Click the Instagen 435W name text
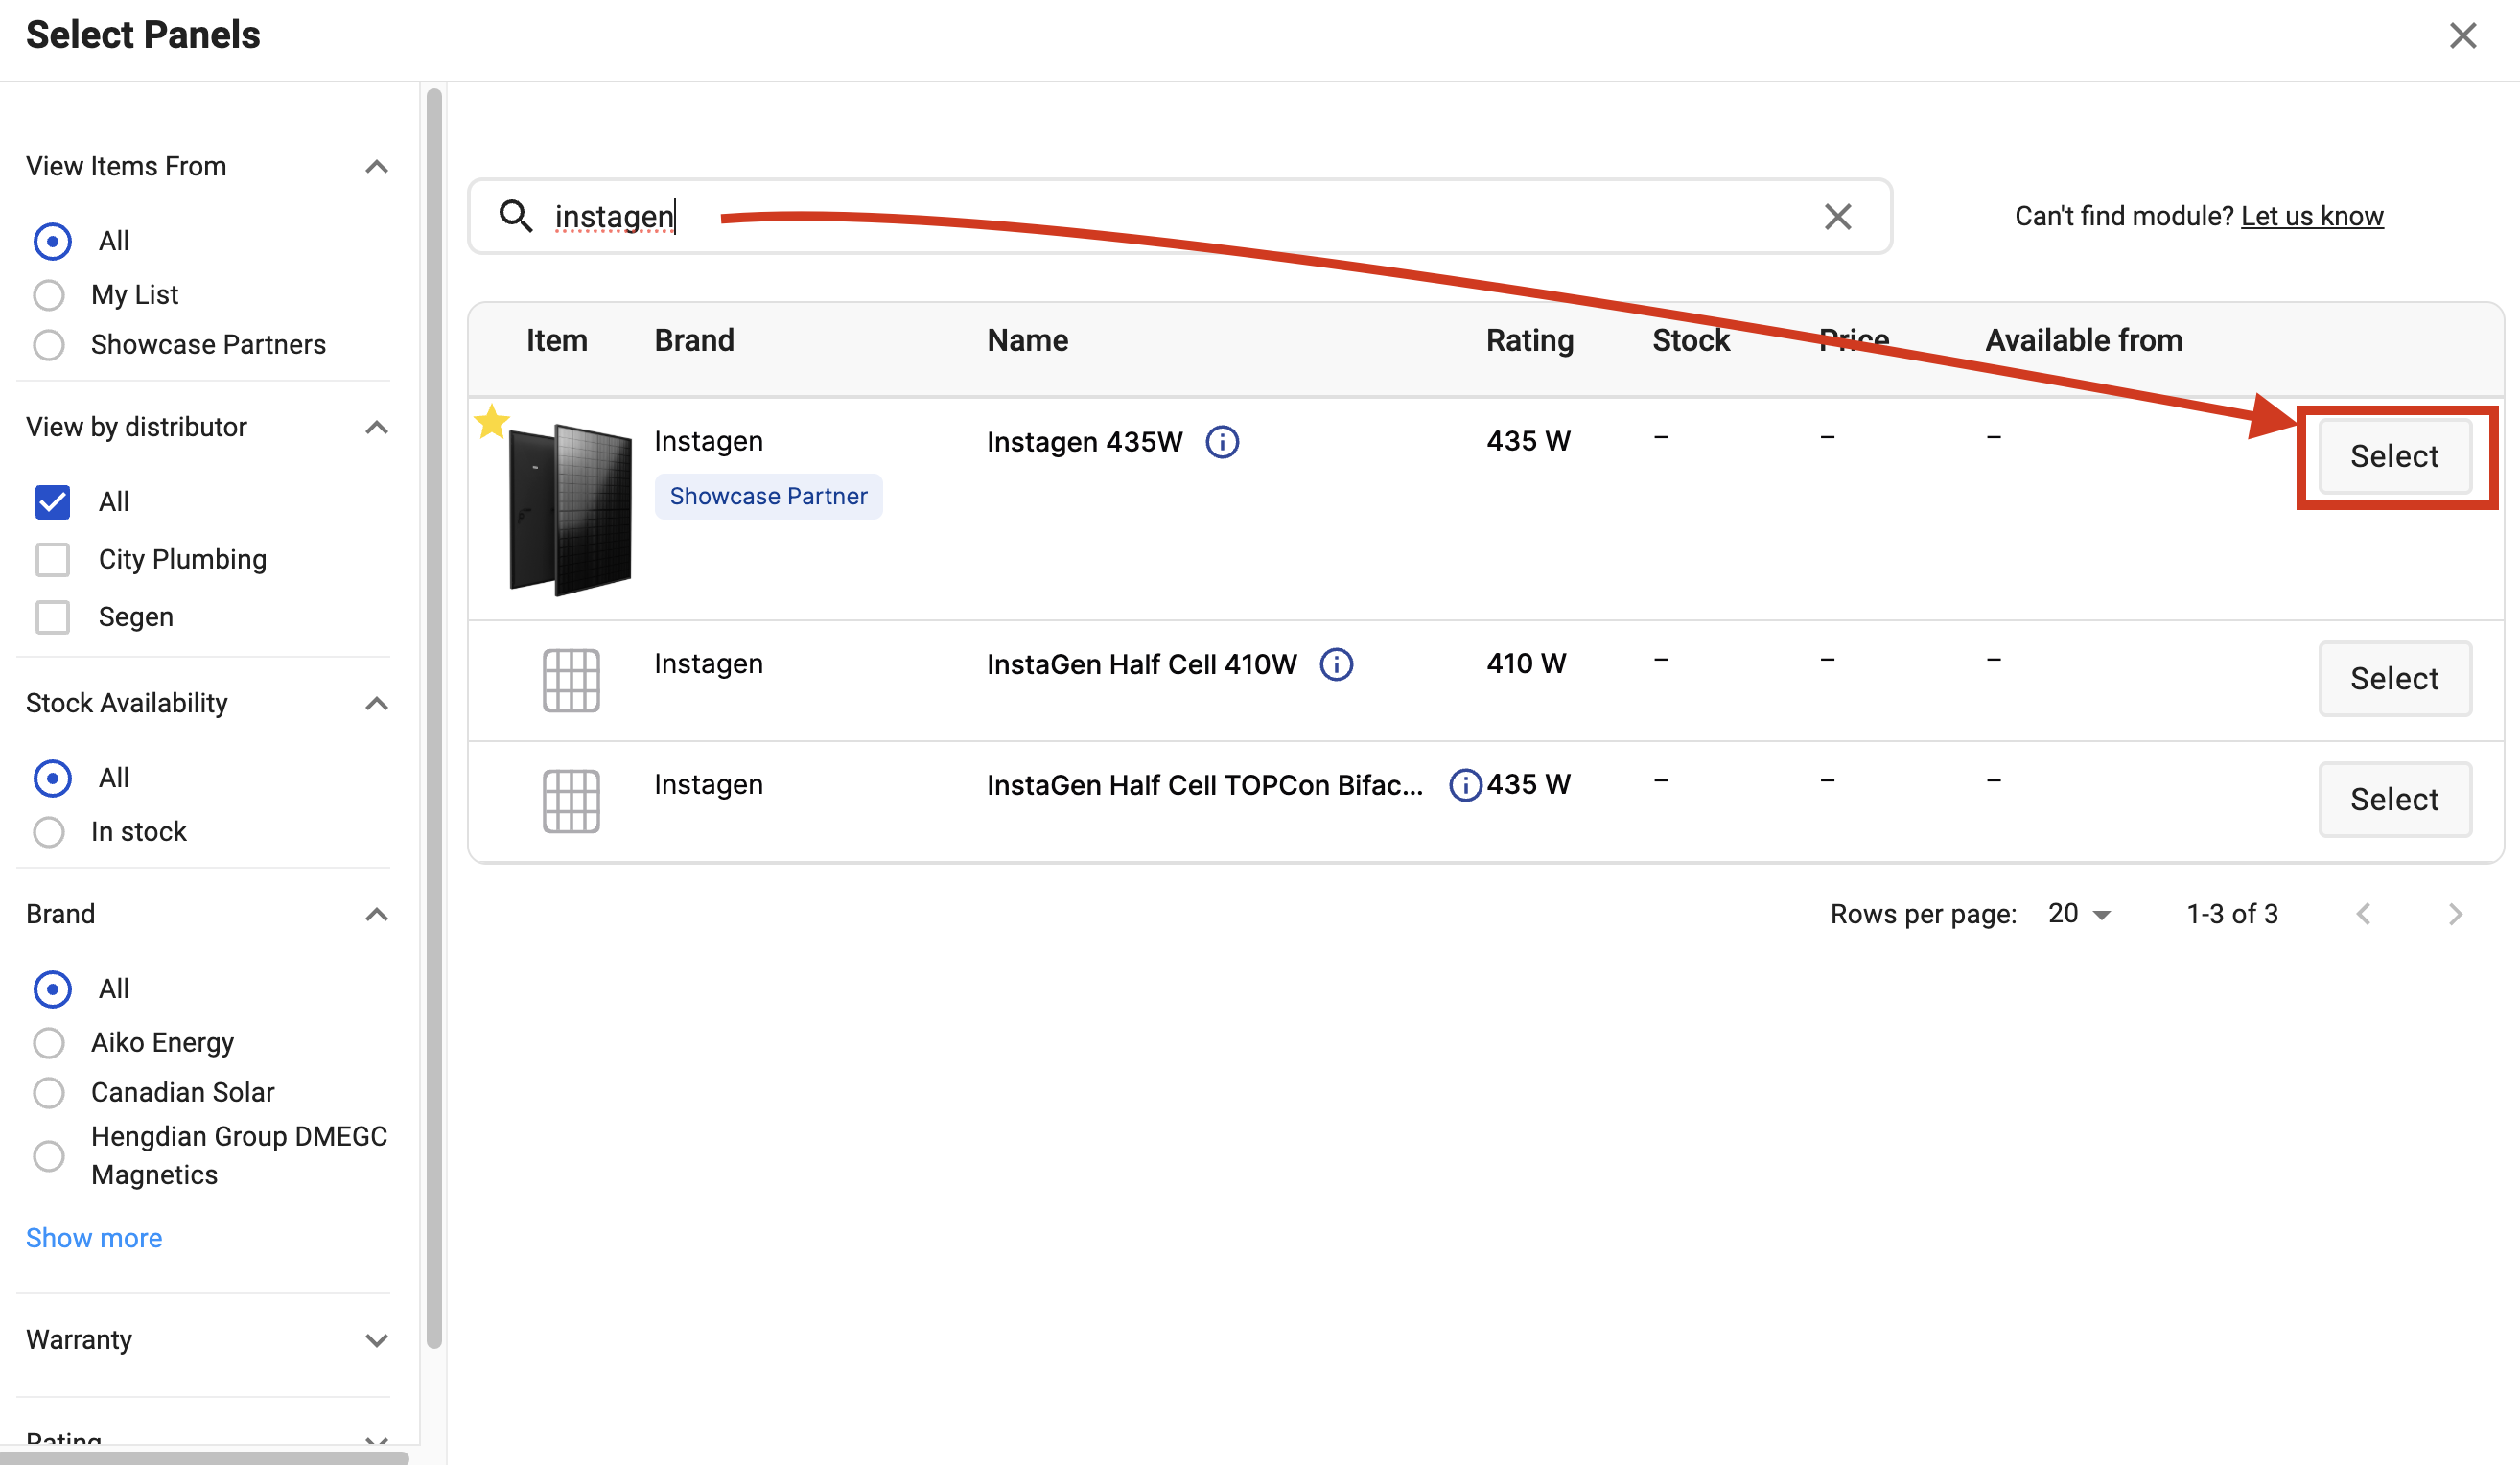This screenshot has height=1465, width=2520. [x=1084, y=442]
